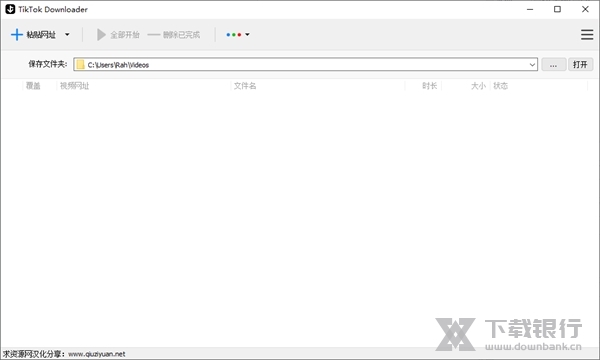The image size is (600, 360).
Task: Click the yellow folder icon in the path field
Action: [80, 65]
